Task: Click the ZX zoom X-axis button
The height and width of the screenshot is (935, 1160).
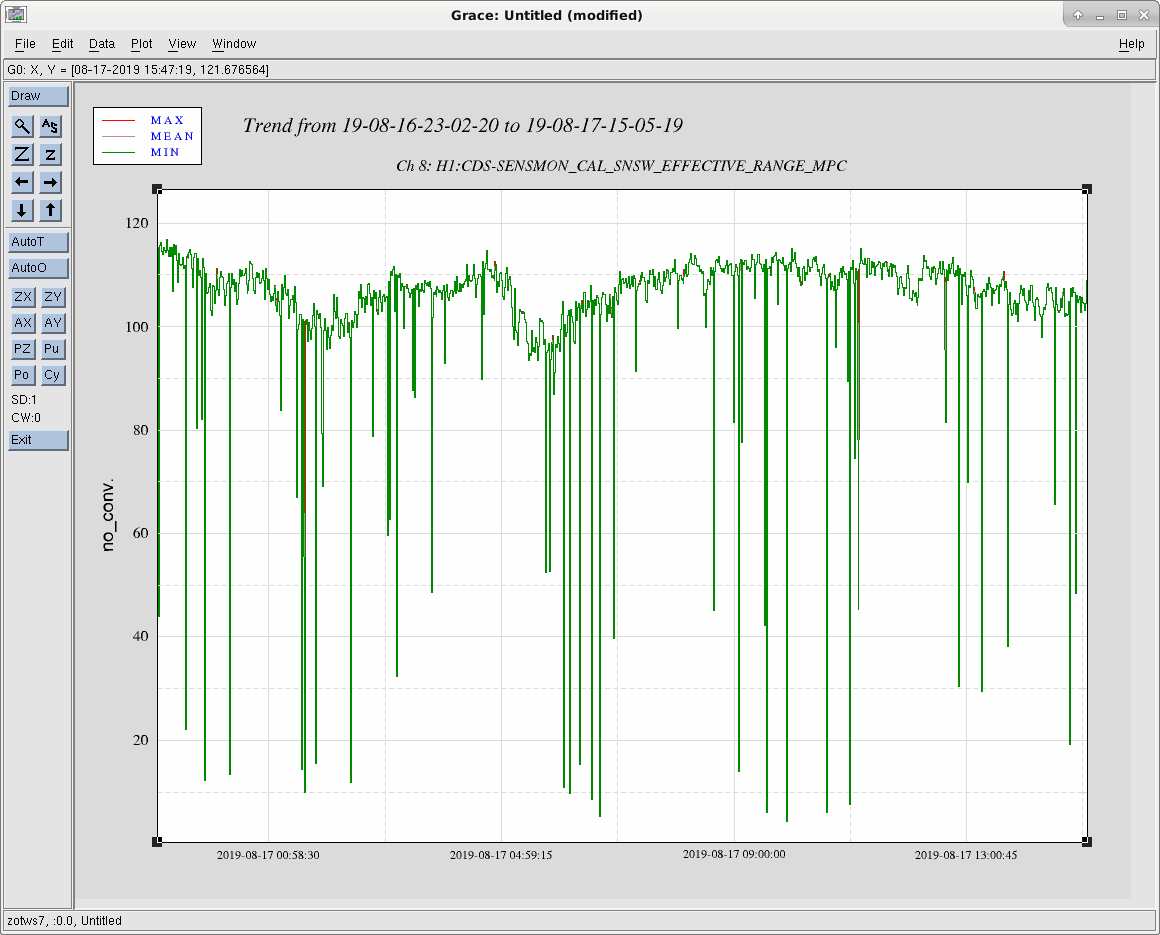Action: click(x=23, y=297)
